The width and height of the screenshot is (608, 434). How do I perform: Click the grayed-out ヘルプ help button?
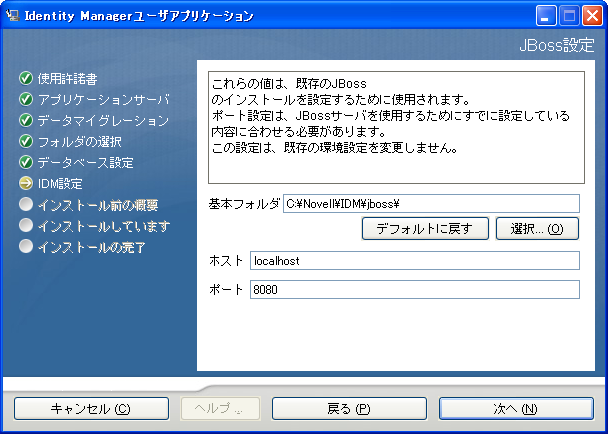pyautogui.click(x=220, y=408)
